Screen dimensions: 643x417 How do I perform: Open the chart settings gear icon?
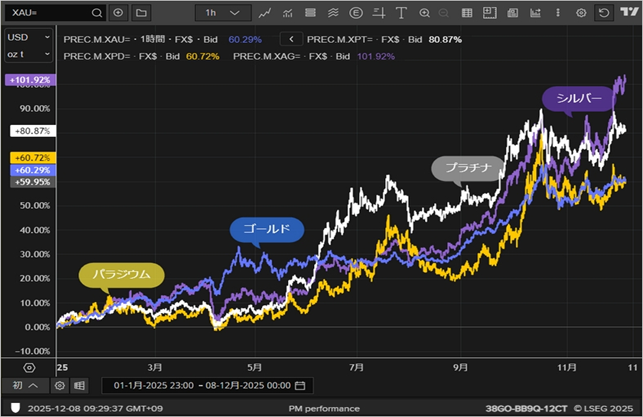click(x=581, y=13)
